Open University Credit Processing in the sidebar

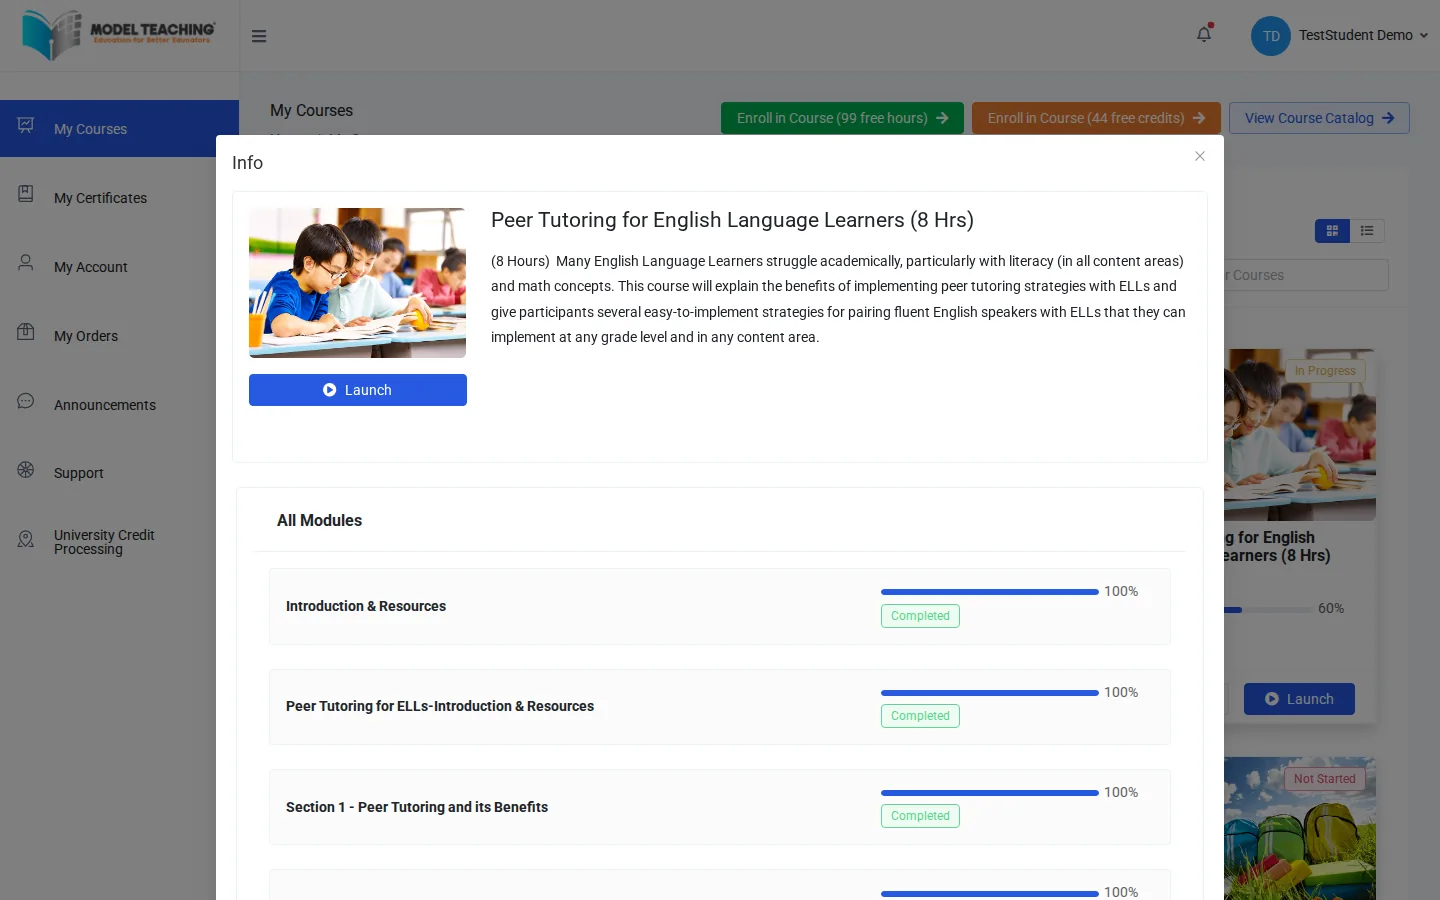(119, 542)
